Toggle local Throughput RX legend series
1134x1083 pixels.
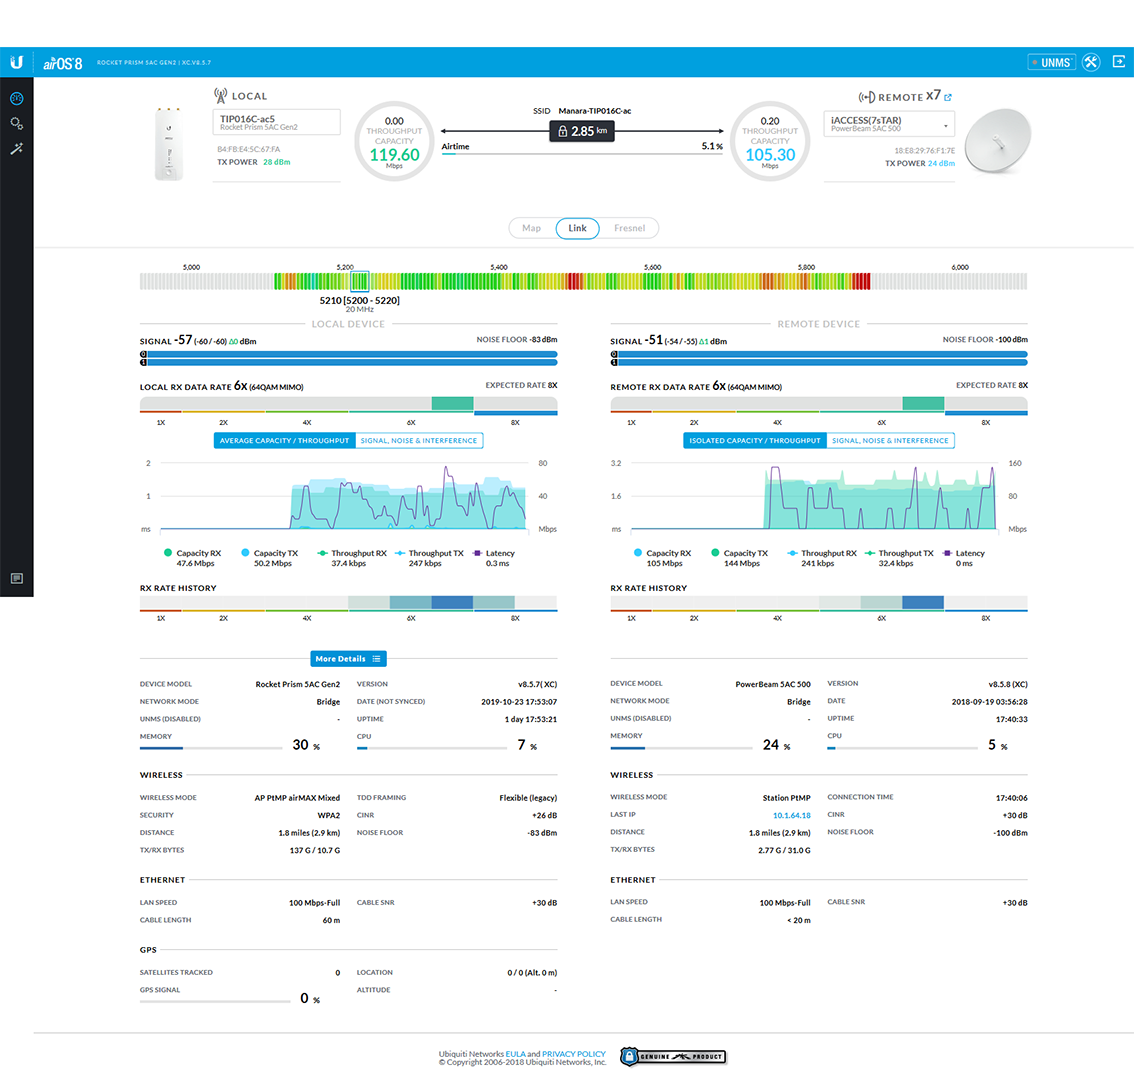pos(352,558)
